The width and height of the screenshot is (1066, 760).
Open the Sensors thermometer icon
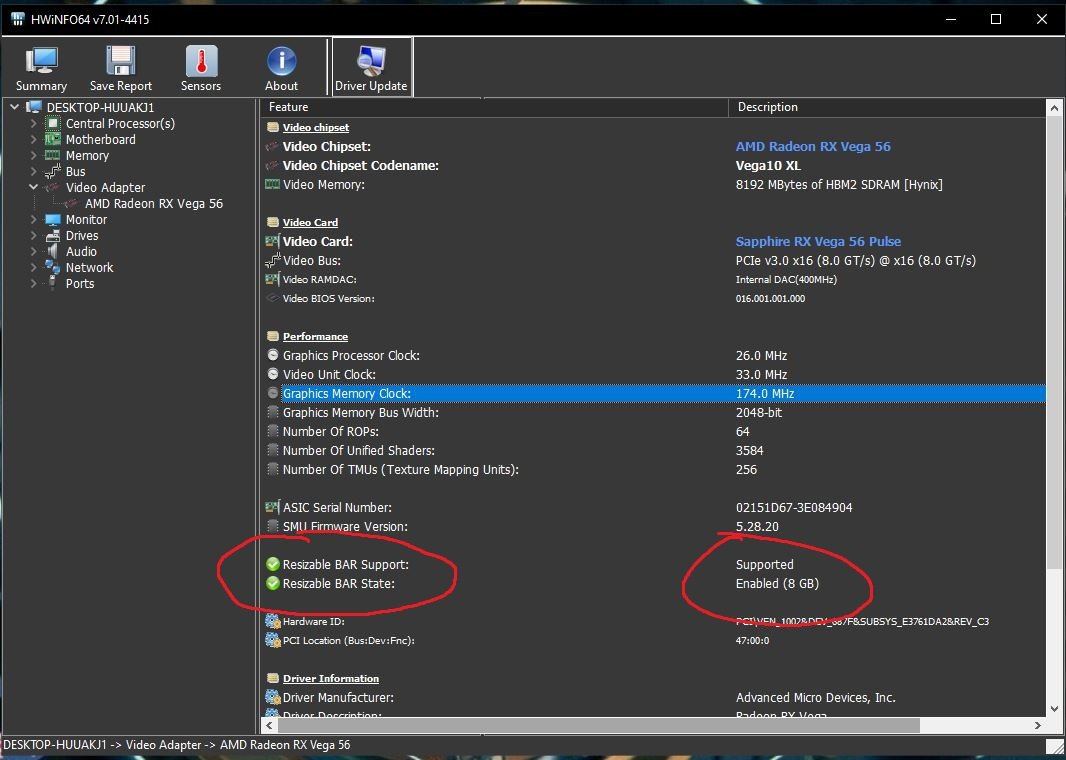pos(201,61)
